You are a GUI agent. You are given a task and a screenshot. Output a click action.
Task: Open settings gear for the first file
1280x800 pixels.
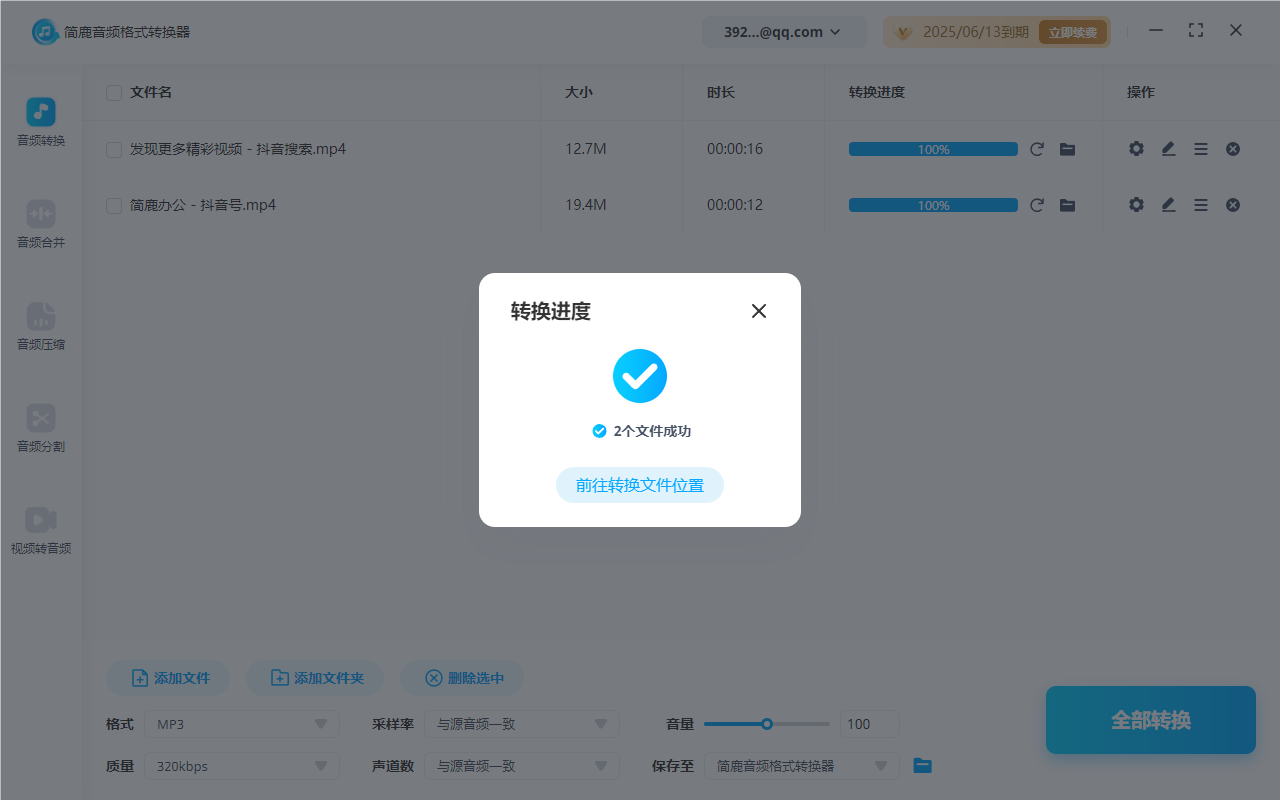pyautogui.click(x=1136, y=148)
